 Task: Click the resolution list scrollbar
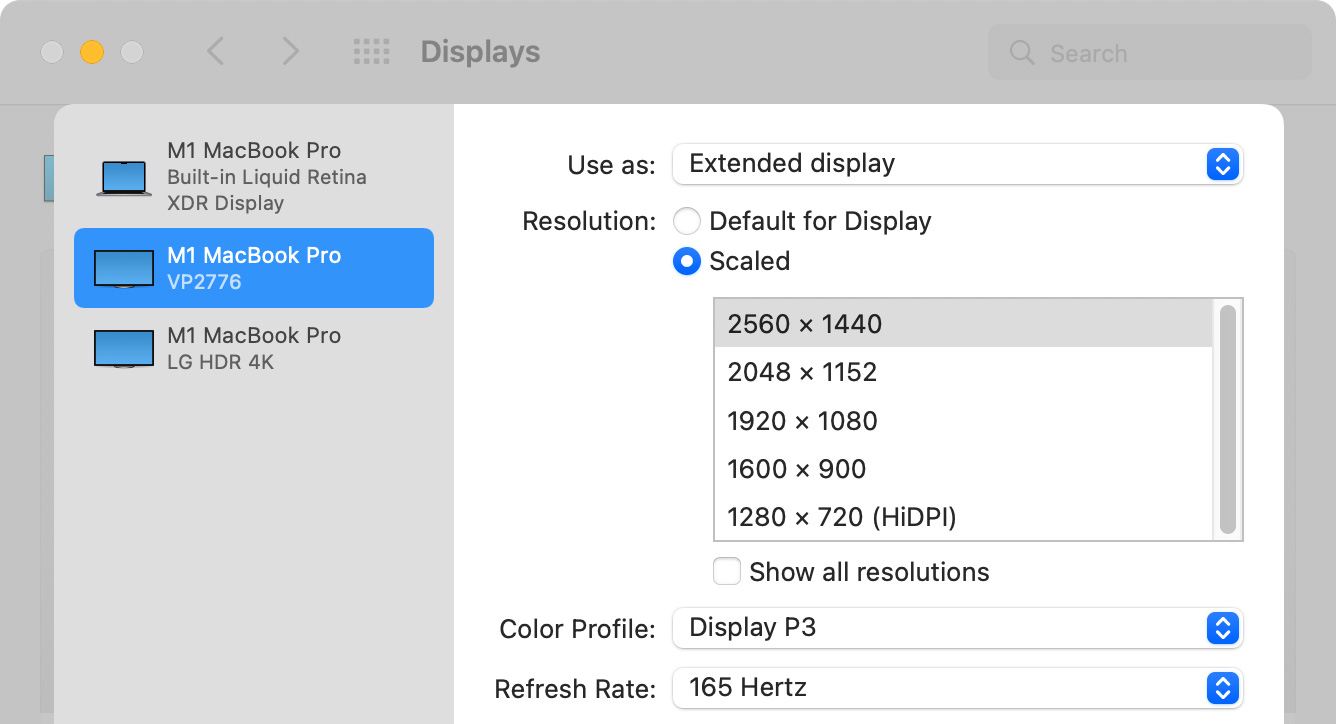[x=1228, y=420]
